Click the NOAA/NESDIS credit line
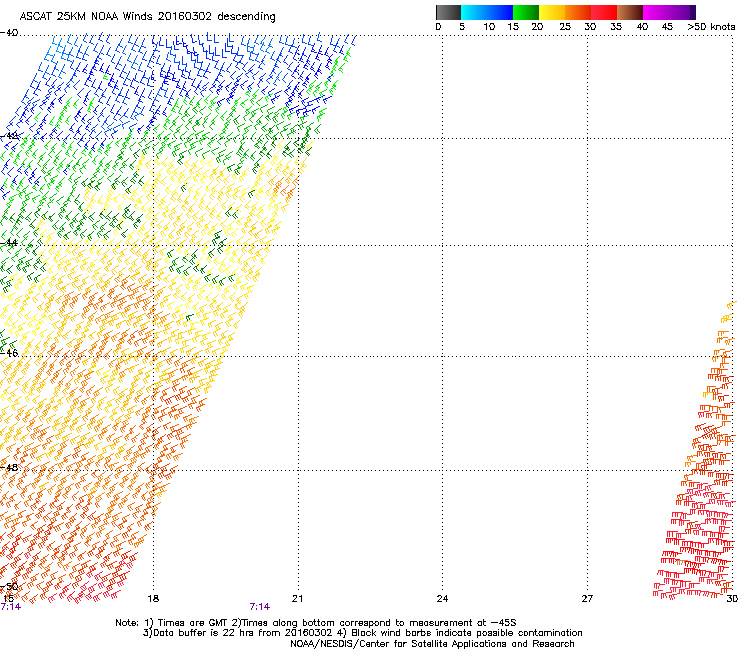The image size is (740, 650). click(x=432, y=644)
